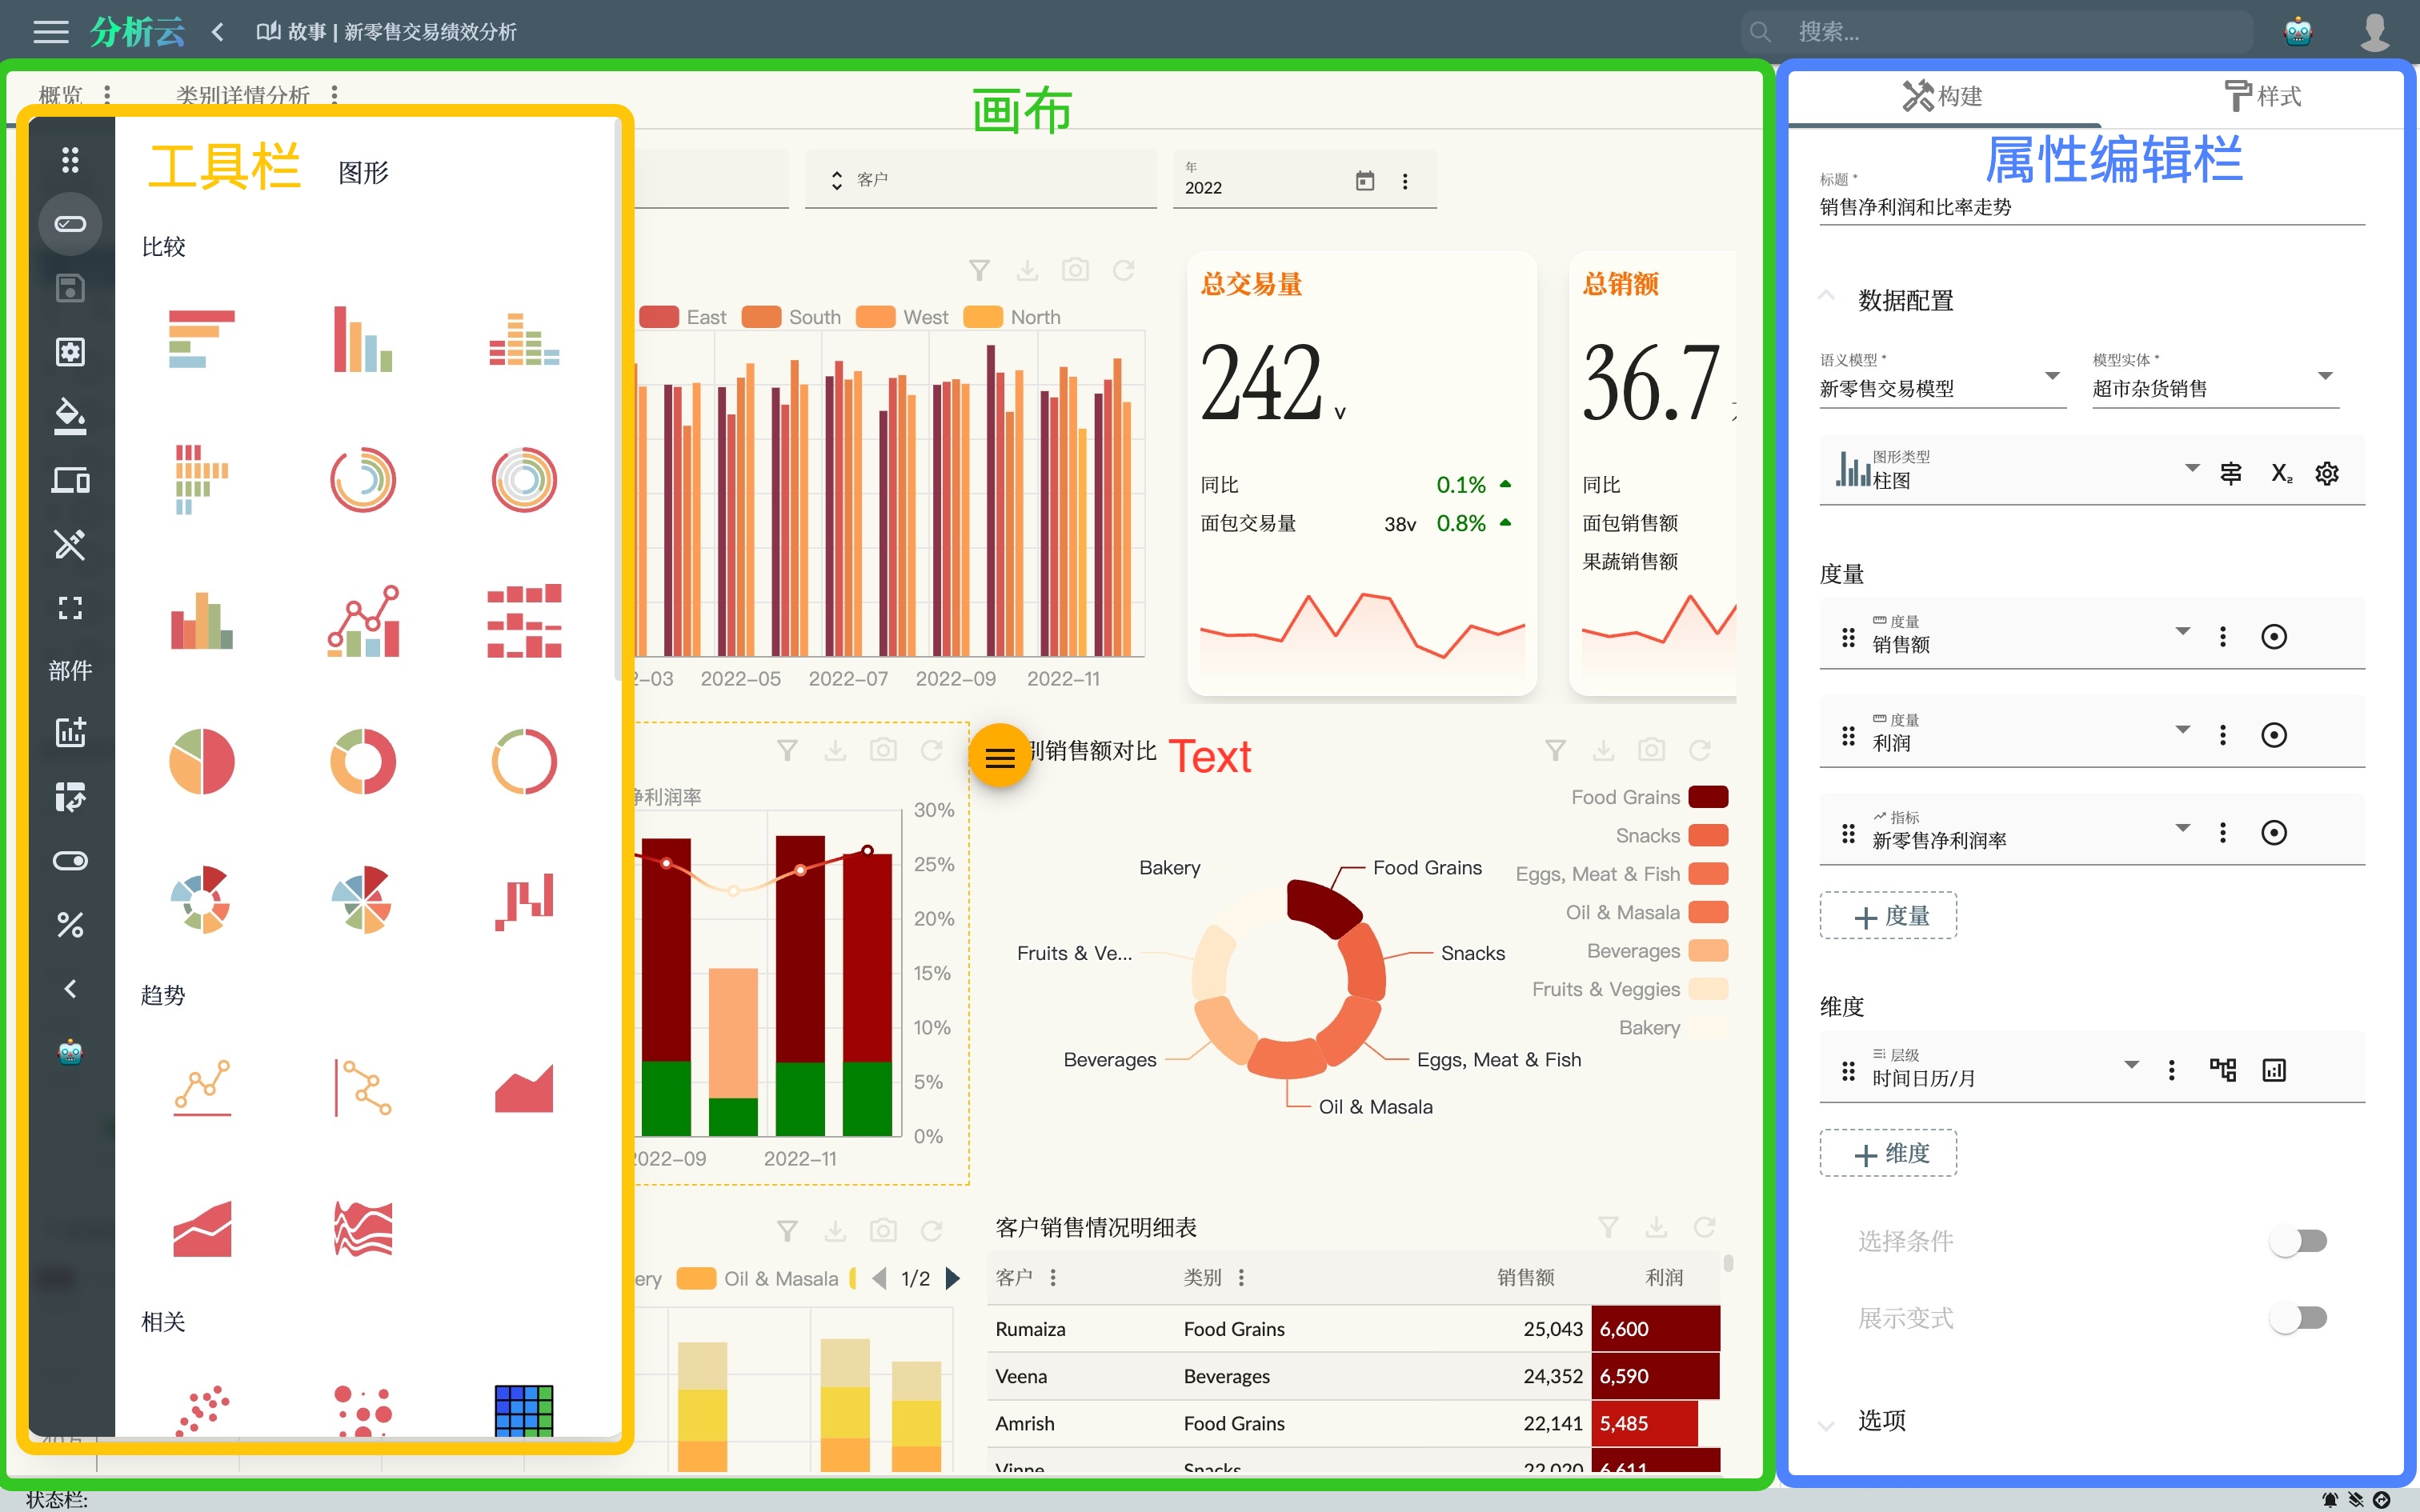Screen dimensions: 2420x1512
Task: Choose the solid area chart type
Action: (x=524, y=1088)
